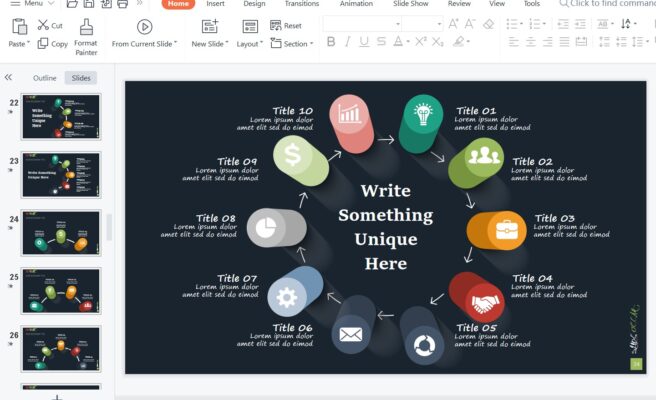The image size is (656, 400).
Task: Go to the Slide Show tab
Action: 410,3
